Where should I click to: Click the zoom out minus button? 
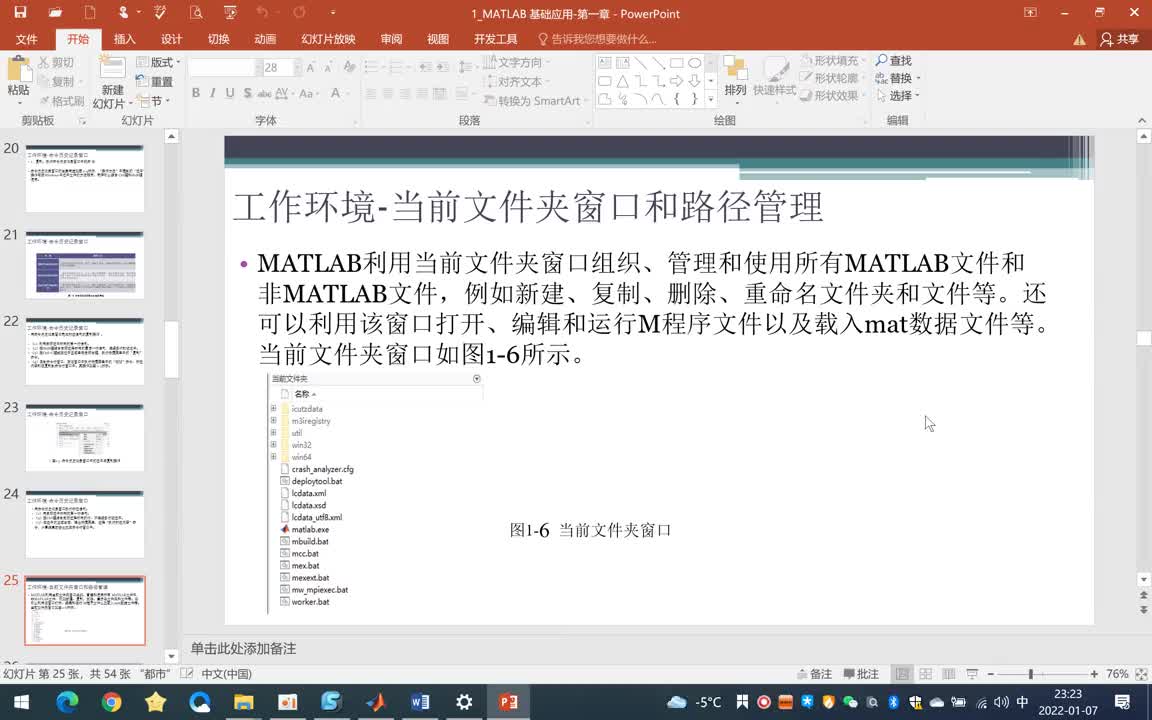pyautogui.click(x=990, y=674)
